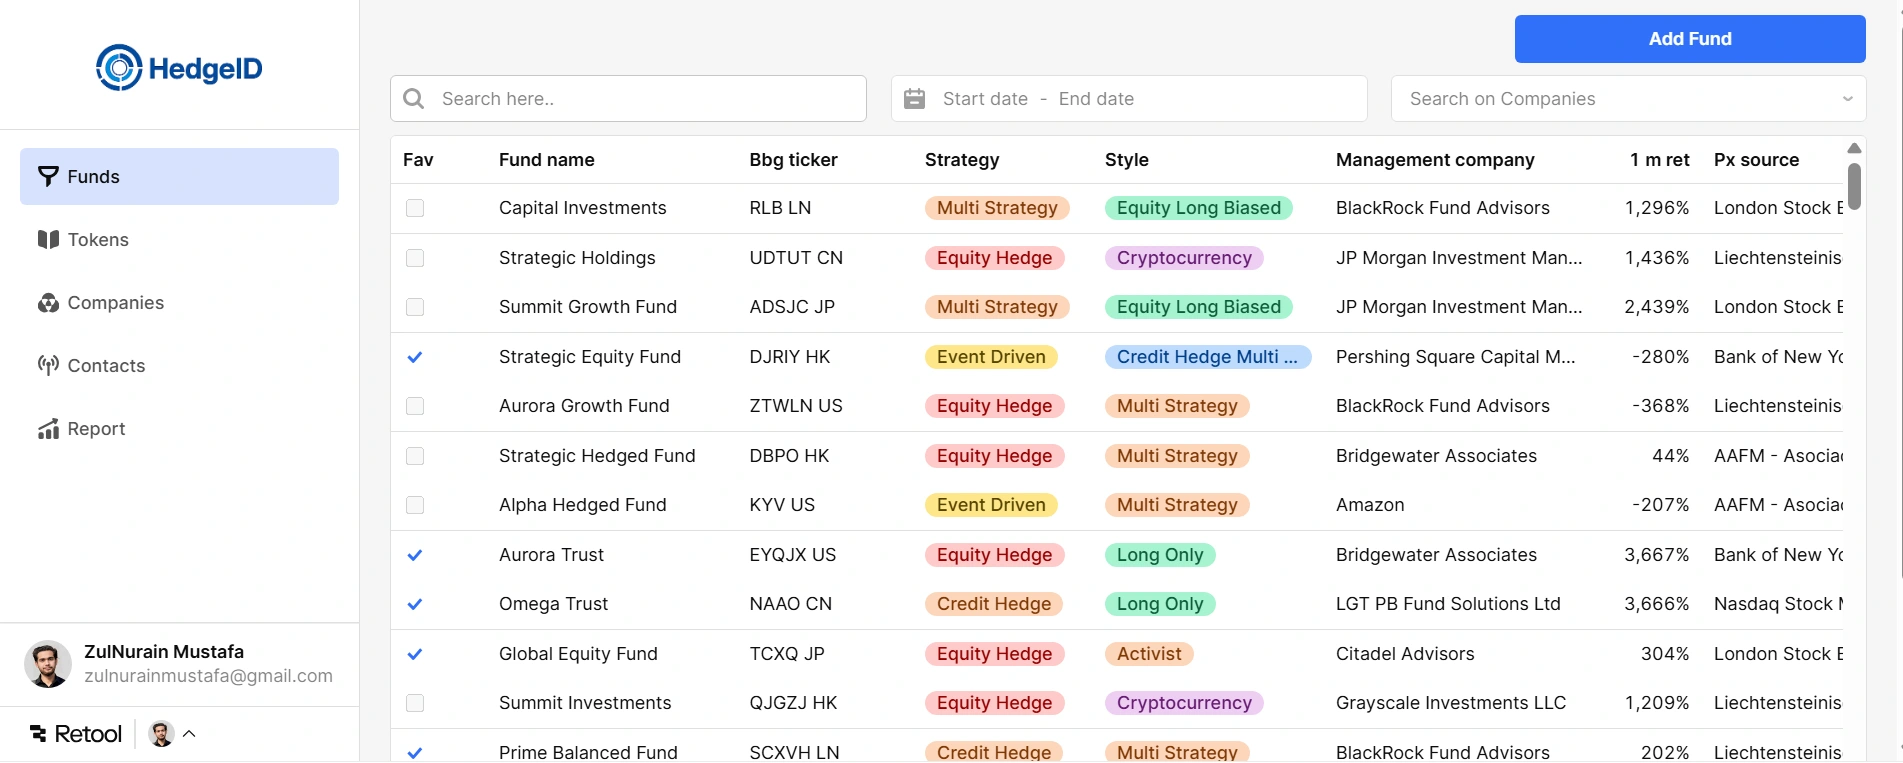The height and width of the screenshot is (763, 1903).
Task: Click the table vertical scrollbar thumb
Action: point(1854,186)
